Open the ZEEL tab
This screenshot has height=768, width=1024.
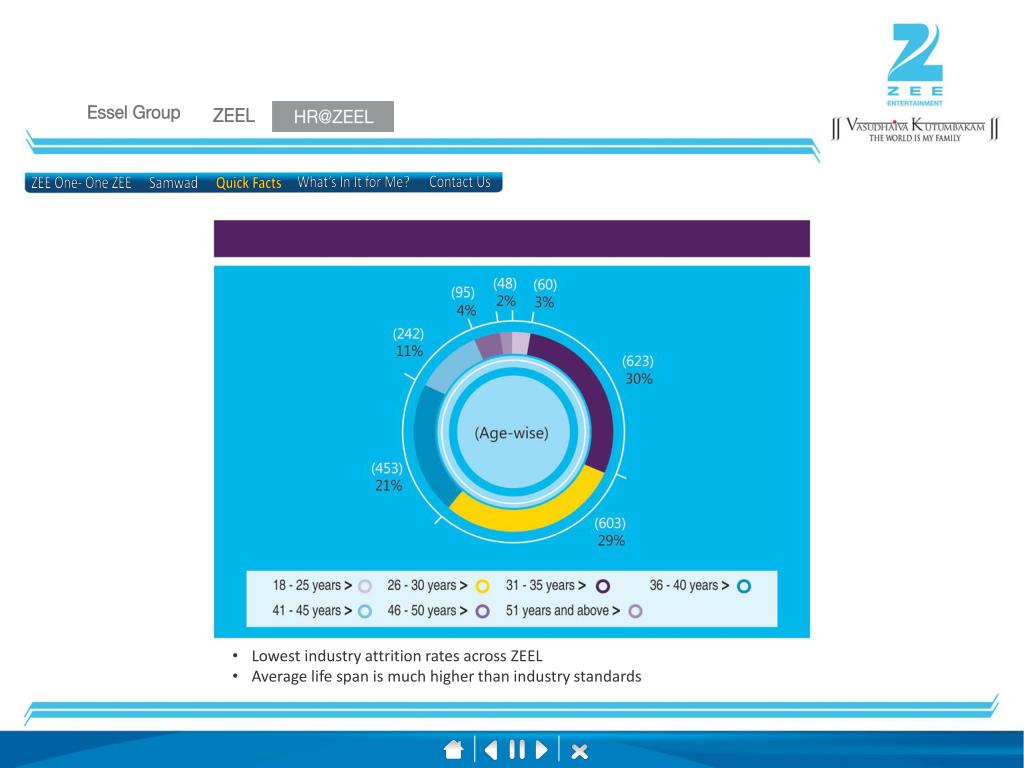tap(233, 116)
